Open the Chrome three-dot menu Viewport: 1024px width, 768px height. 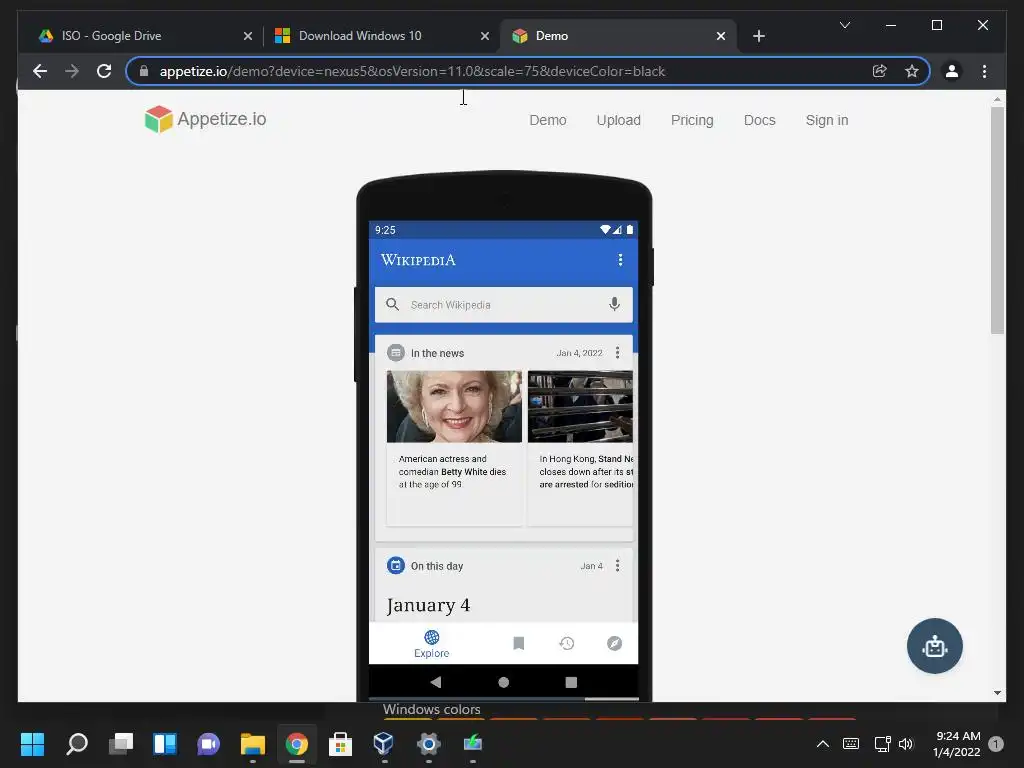tap(984, 71)
